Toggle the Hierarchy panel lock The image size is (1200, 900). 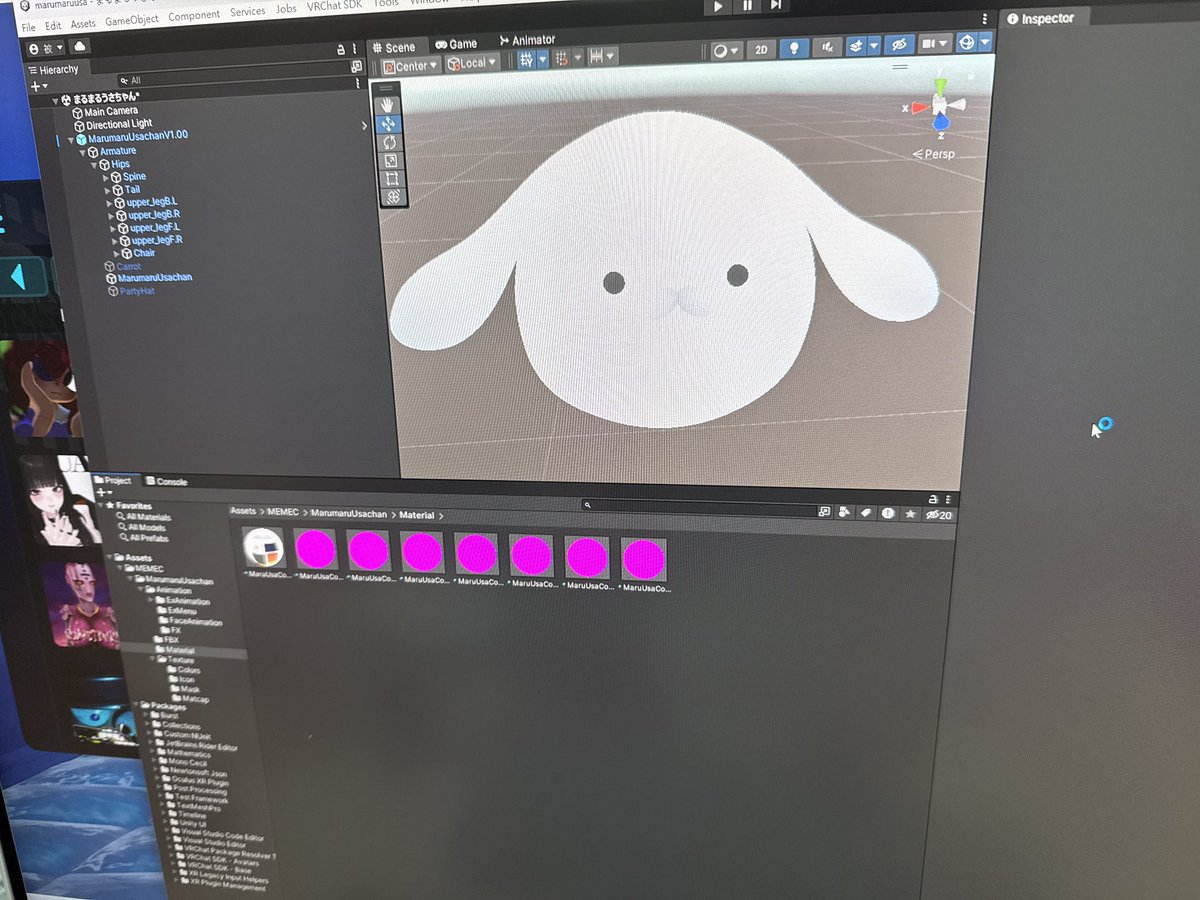coord(341,49)
